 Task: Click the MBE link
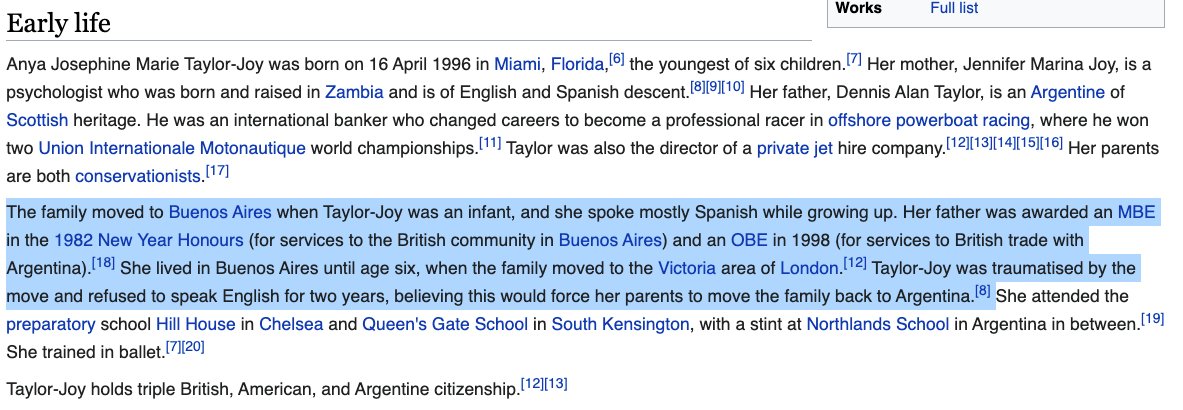1136,211
